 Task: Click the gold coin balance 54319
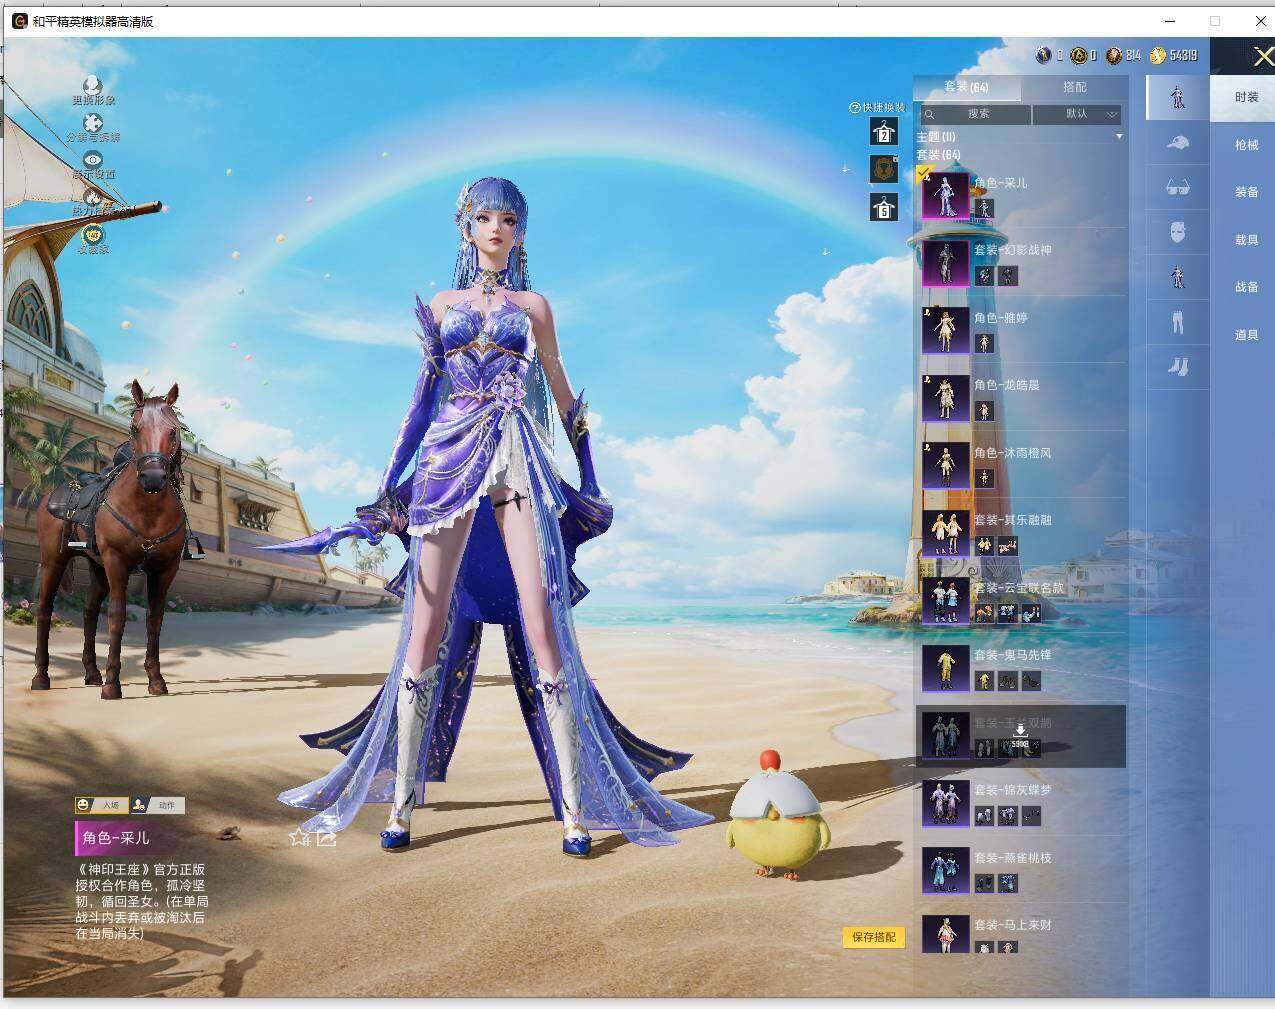pos(1174,56)
